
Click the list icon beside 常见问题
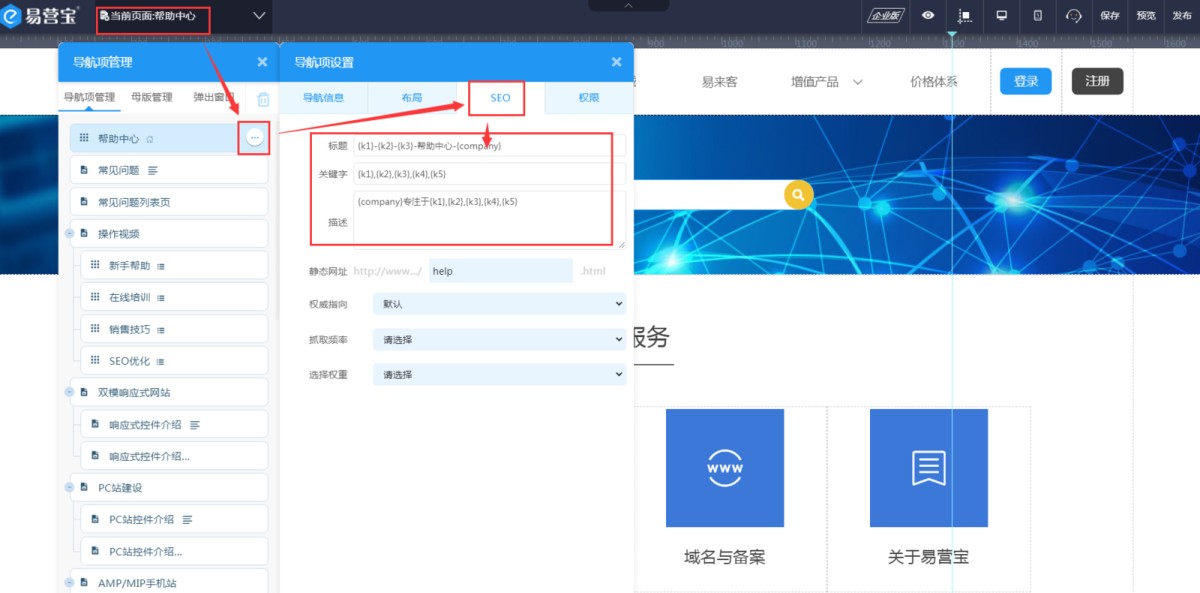(x=153, y=171)
